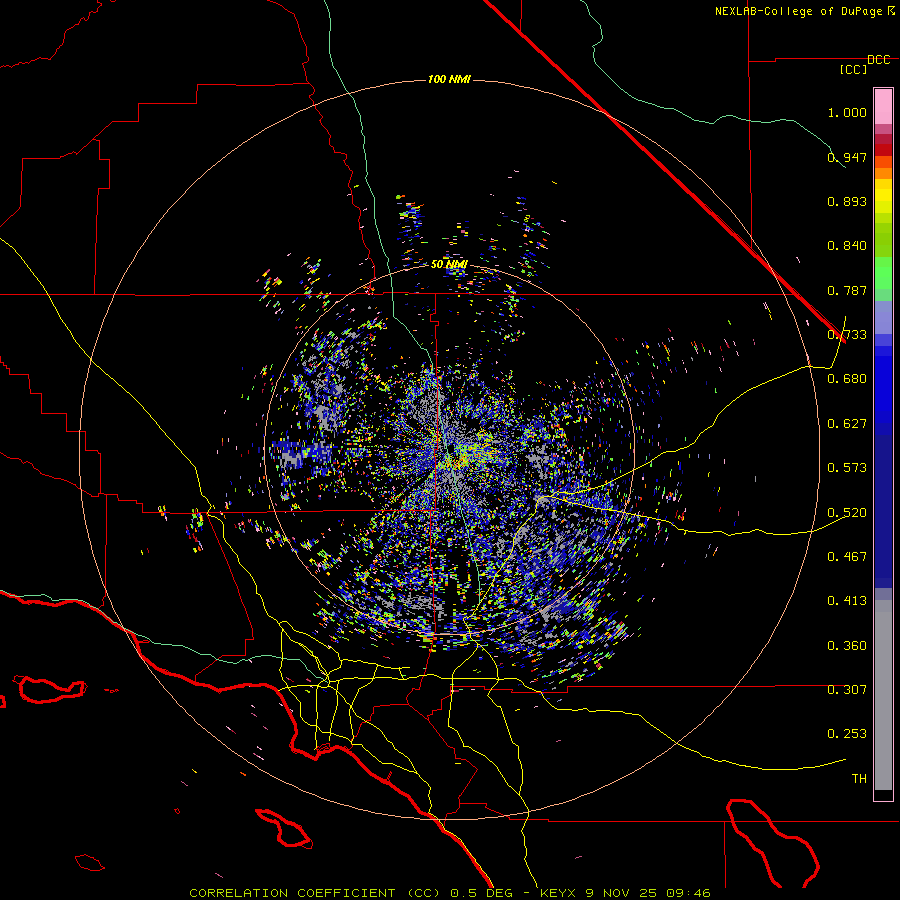
Task: Pick the red color band above 0.947
Action: pos(883,150)
